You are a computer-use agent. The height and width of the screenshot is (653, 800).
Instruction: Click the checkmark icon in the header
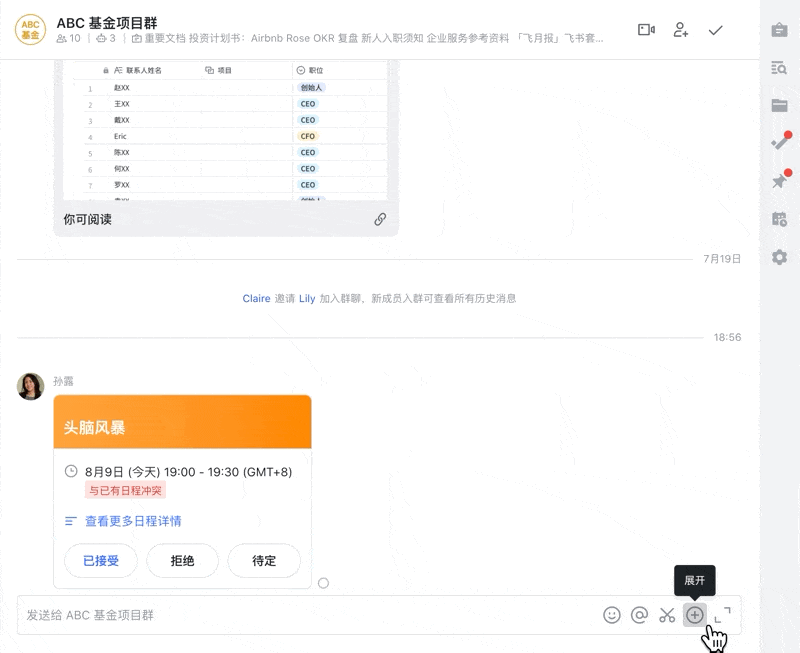[715, 30]
